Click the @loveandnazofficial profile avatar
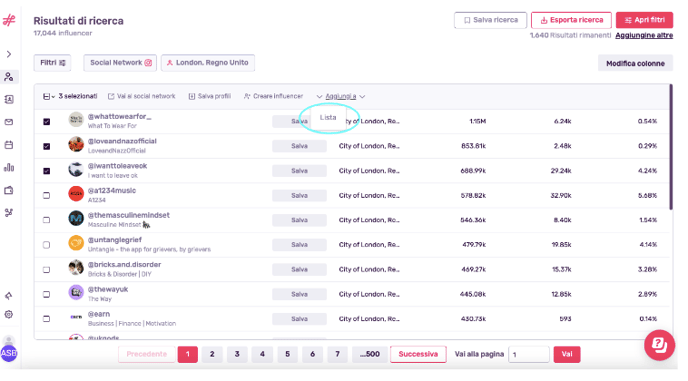The width and height of the screenshot is (688, 381). pos(76,144)
